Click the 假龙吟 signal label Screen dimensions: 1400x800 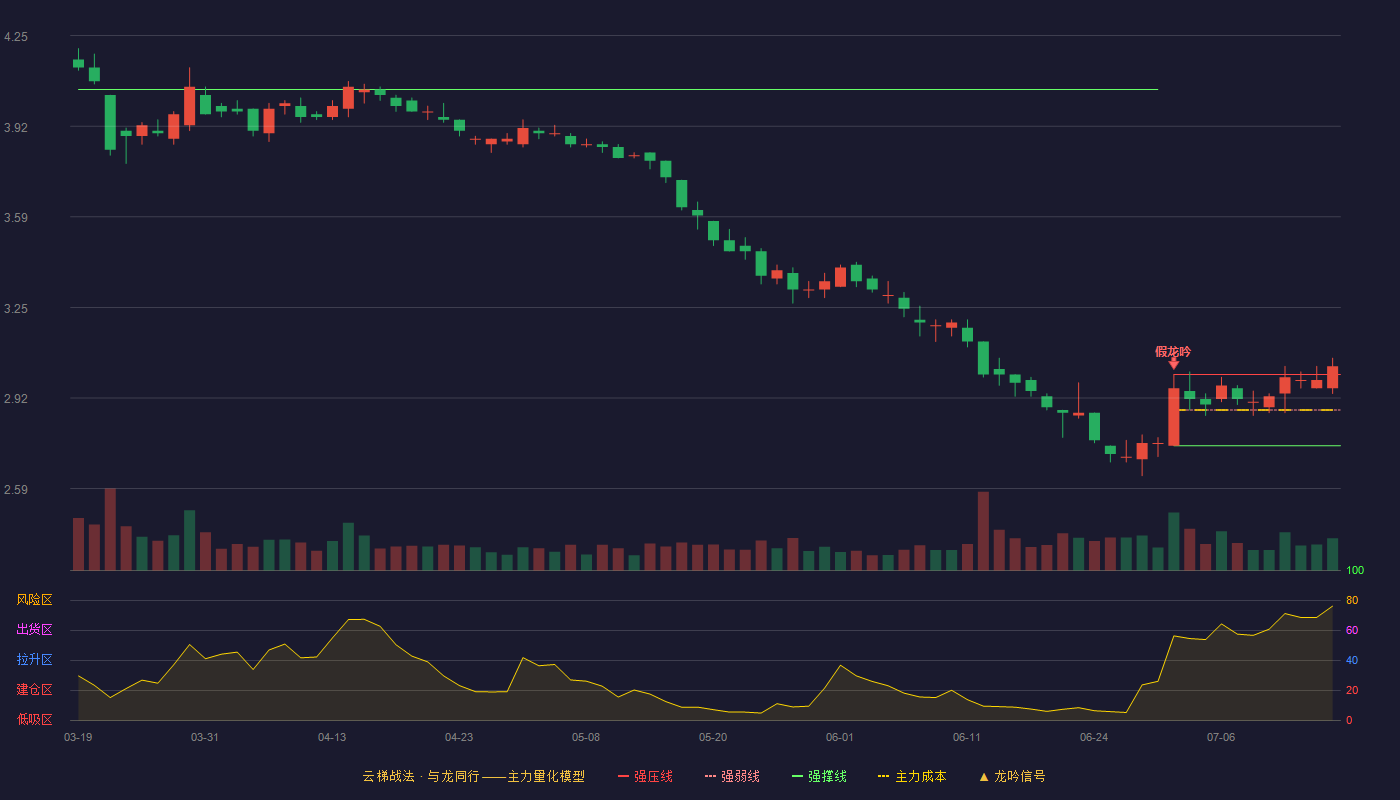point(1173,351)
